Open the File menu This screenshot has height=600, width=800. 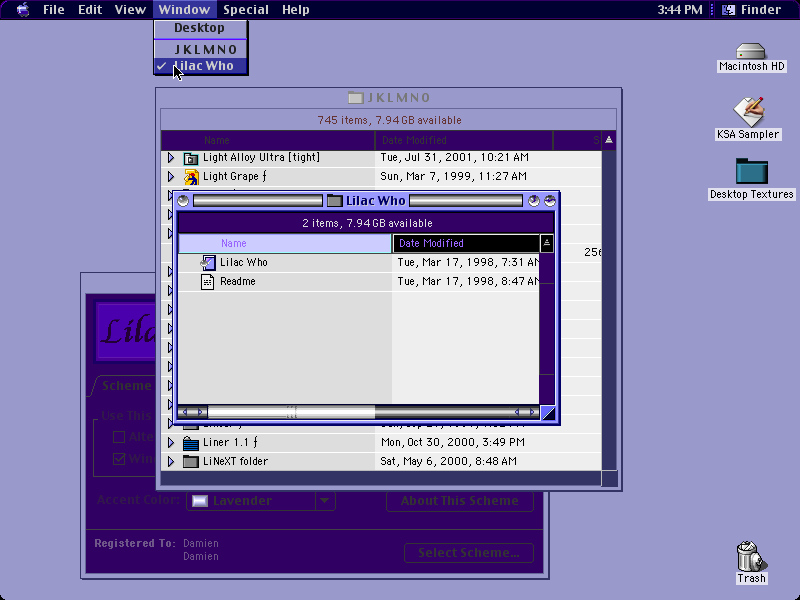tap(54, 9)
